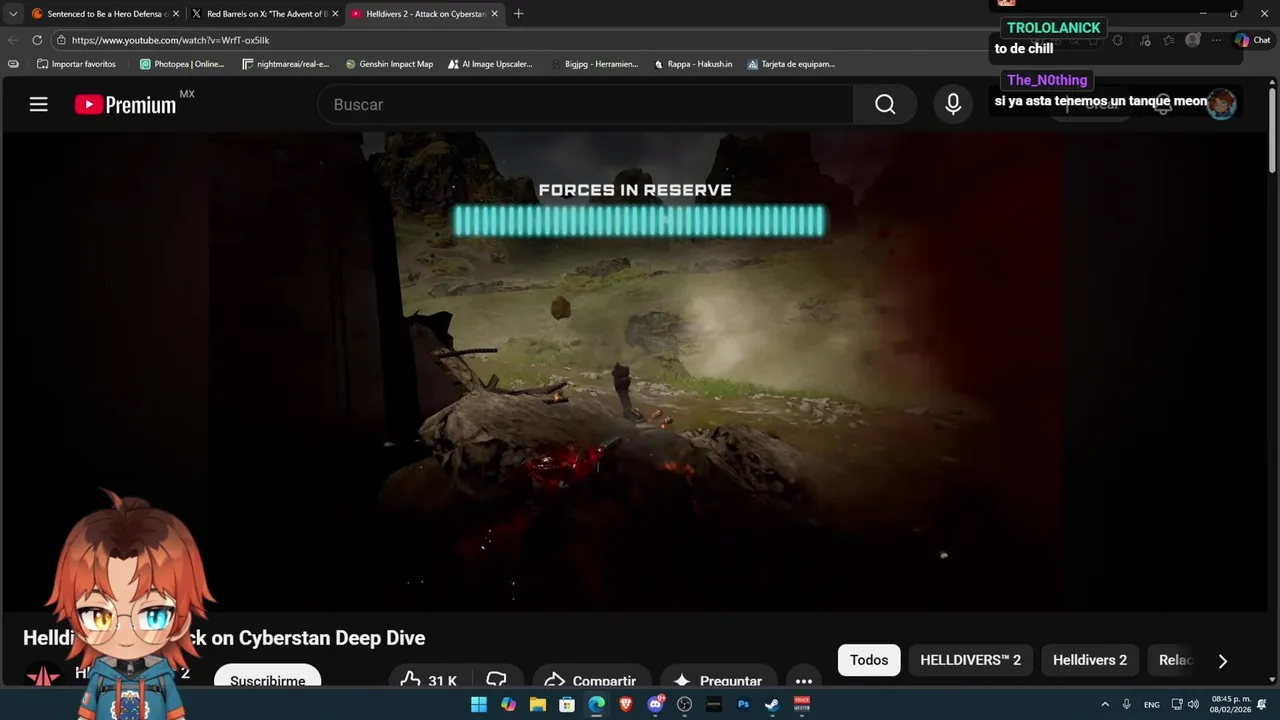This screenshot has width=1280, height=720.
Task: Open Copilot from the taskbar
Action: 508,704
